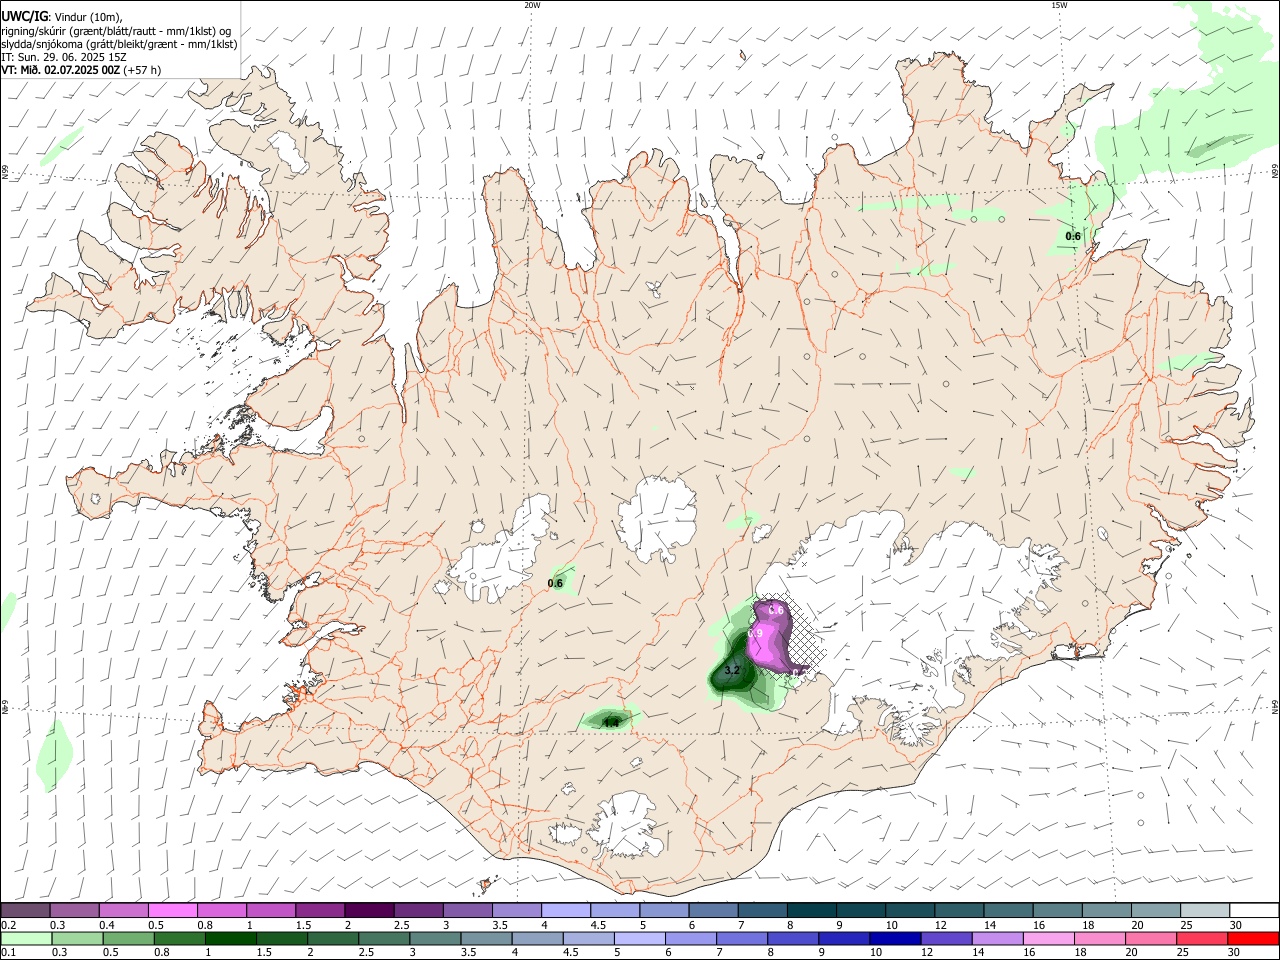Viewport: 1280px width, 960px height.
Task: Click the 'slydda/snjókoma' legend description line
Action: pyautogui.click(x=119, y=44)
